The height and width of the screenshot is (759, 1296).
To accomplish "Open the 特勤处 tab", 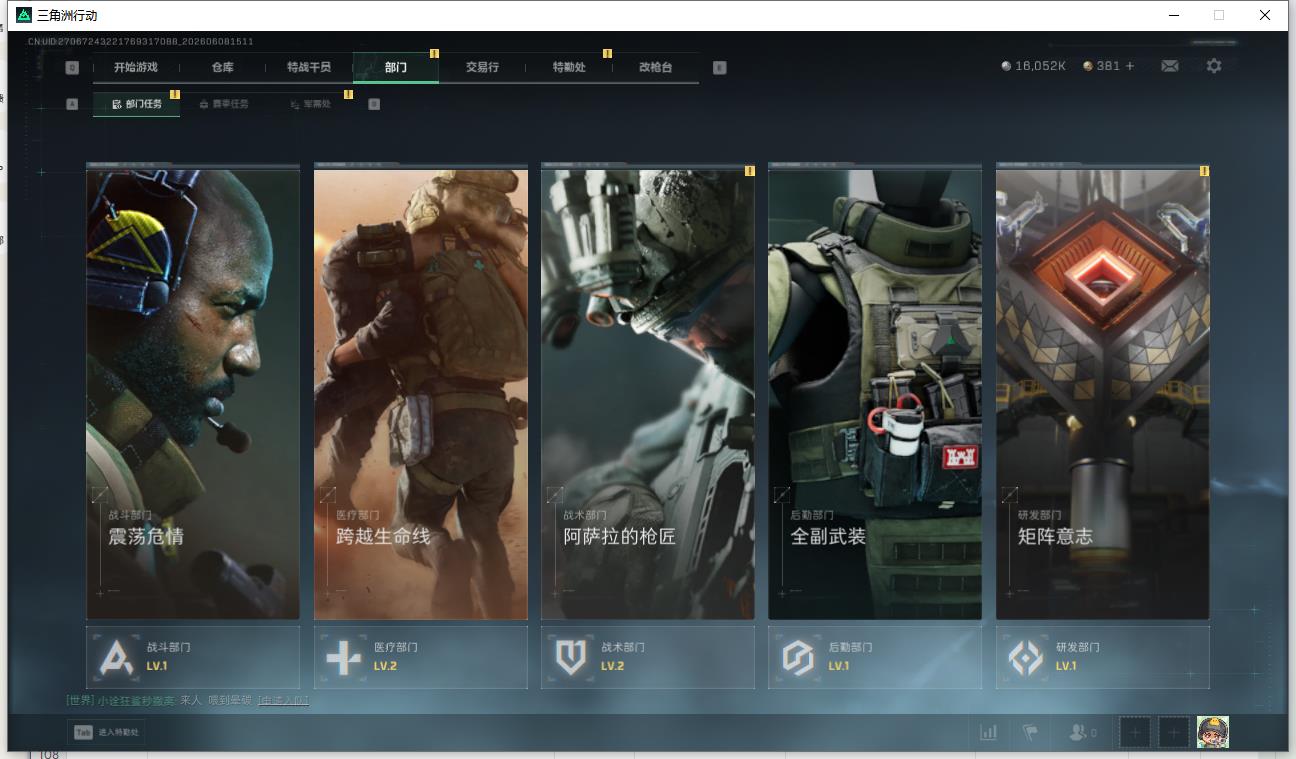I will tap(569, 67).
